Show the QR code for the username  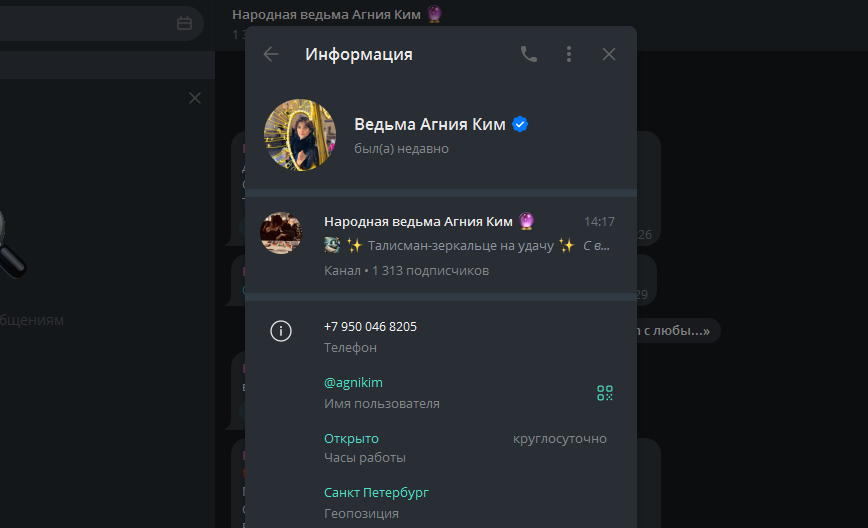[x=604, y=393]
